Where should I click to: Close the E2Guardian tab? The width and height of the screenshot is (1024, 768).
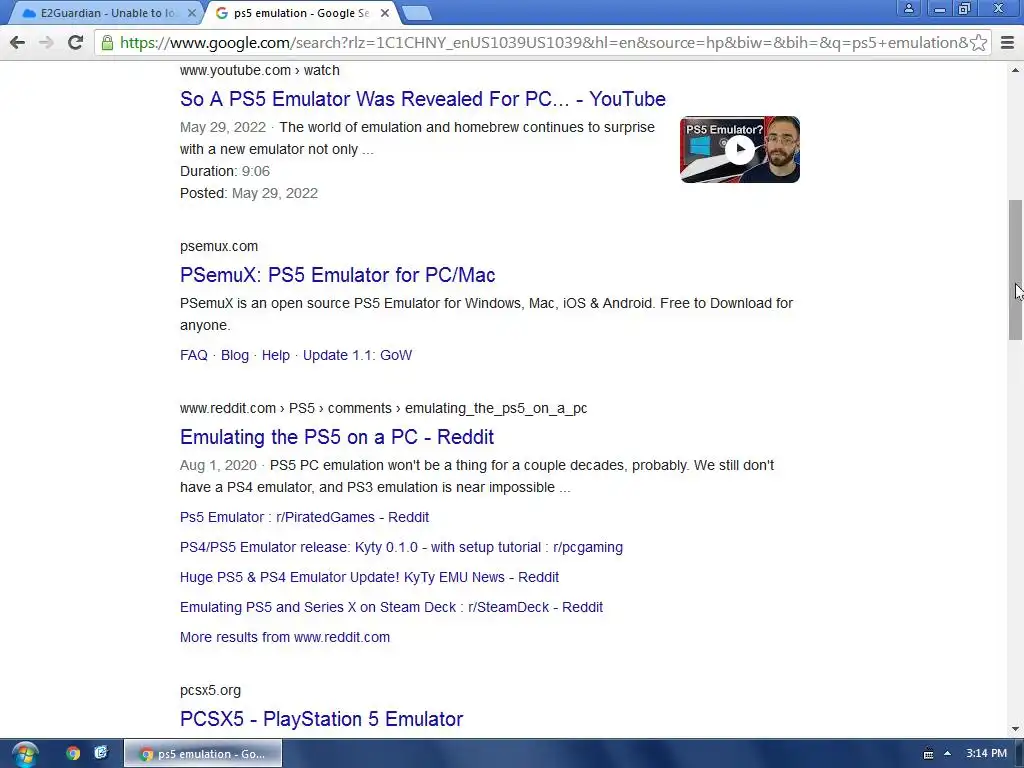pyautogui.click(x=191, y=13)
